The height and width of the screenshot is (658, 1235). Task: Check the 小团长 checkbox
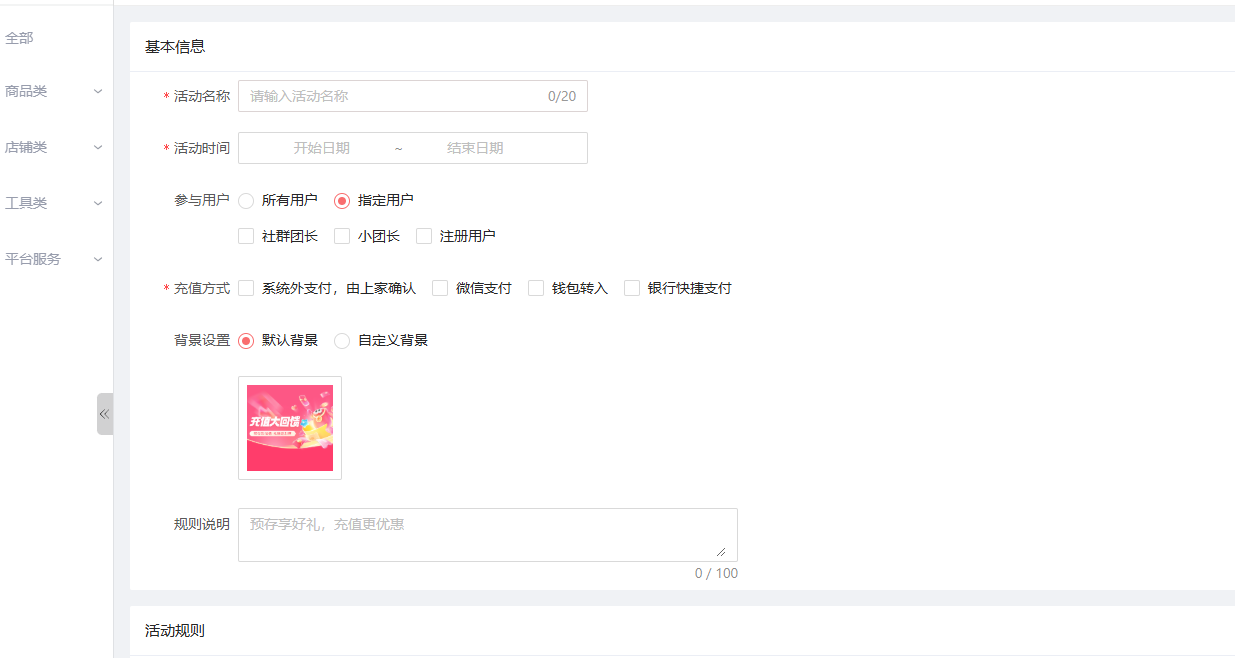click(342, 237)
